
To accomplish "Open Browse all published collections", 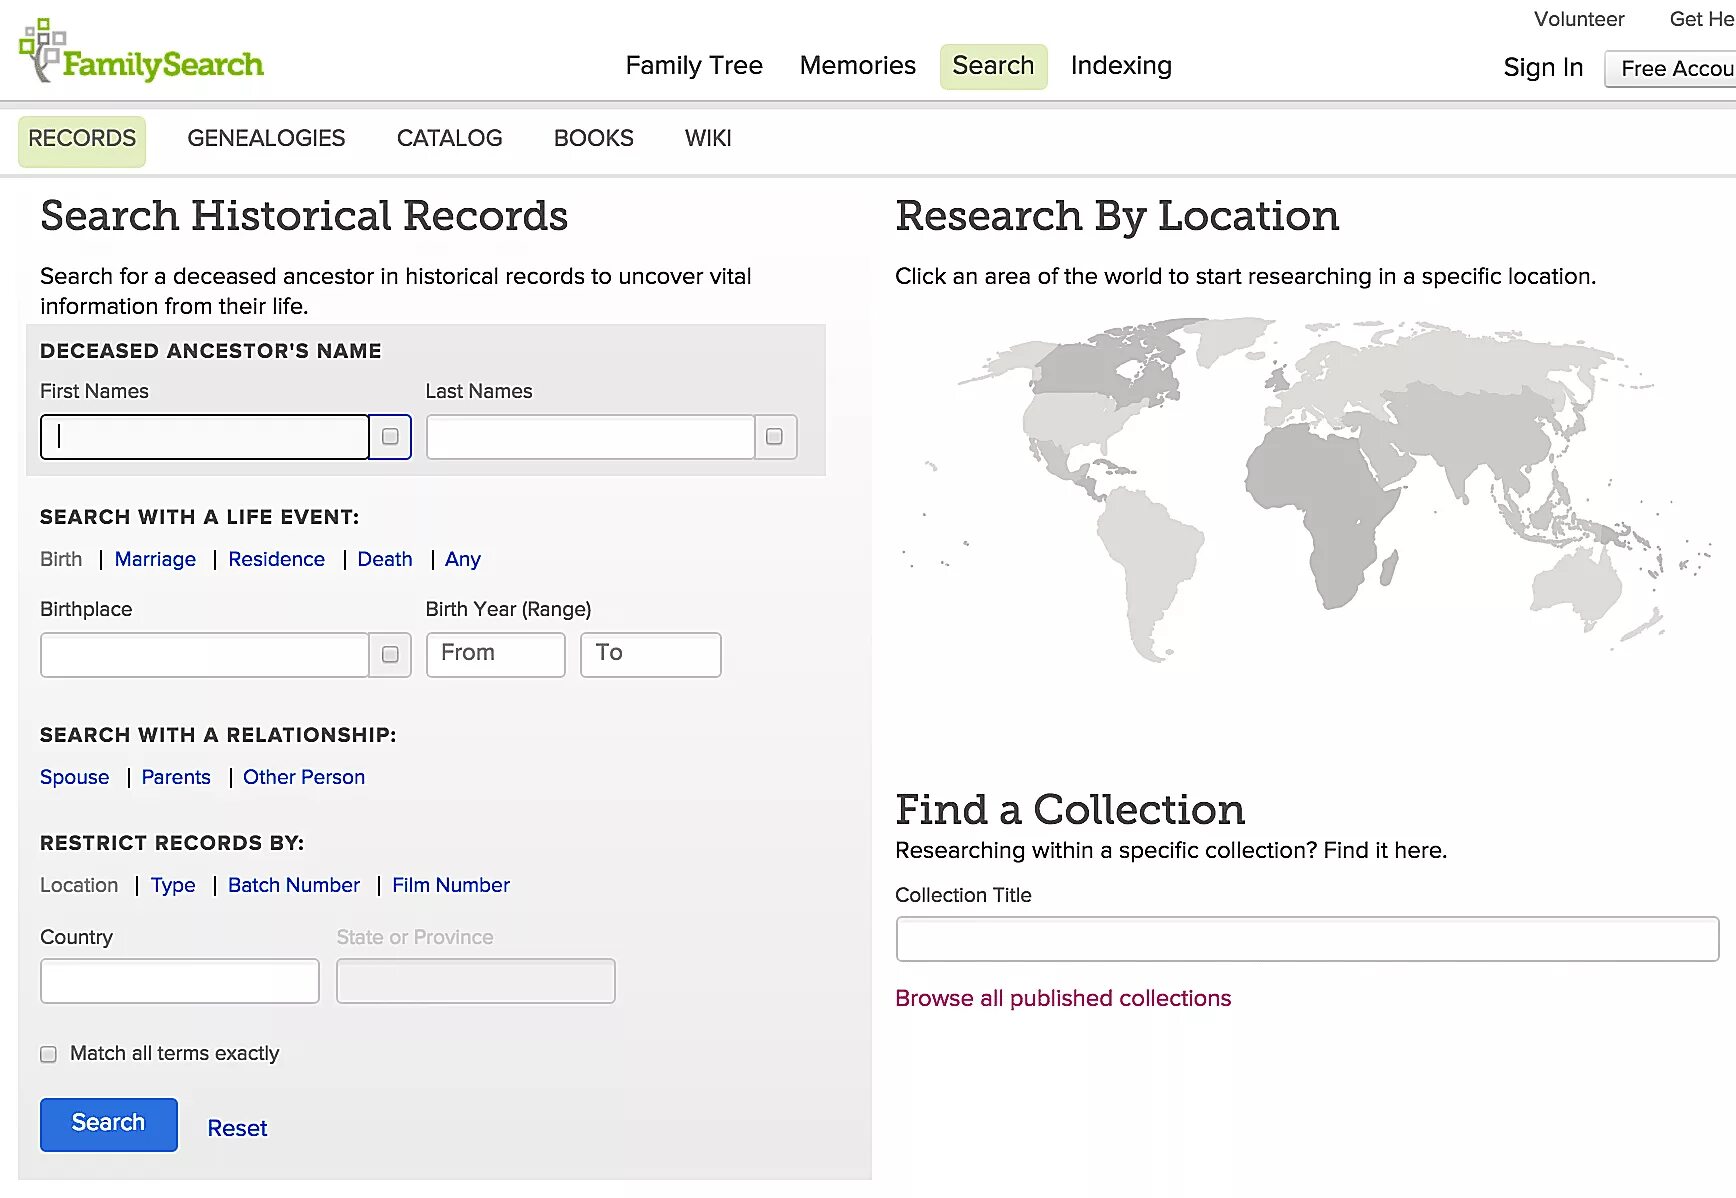I will click(1062, 998).
